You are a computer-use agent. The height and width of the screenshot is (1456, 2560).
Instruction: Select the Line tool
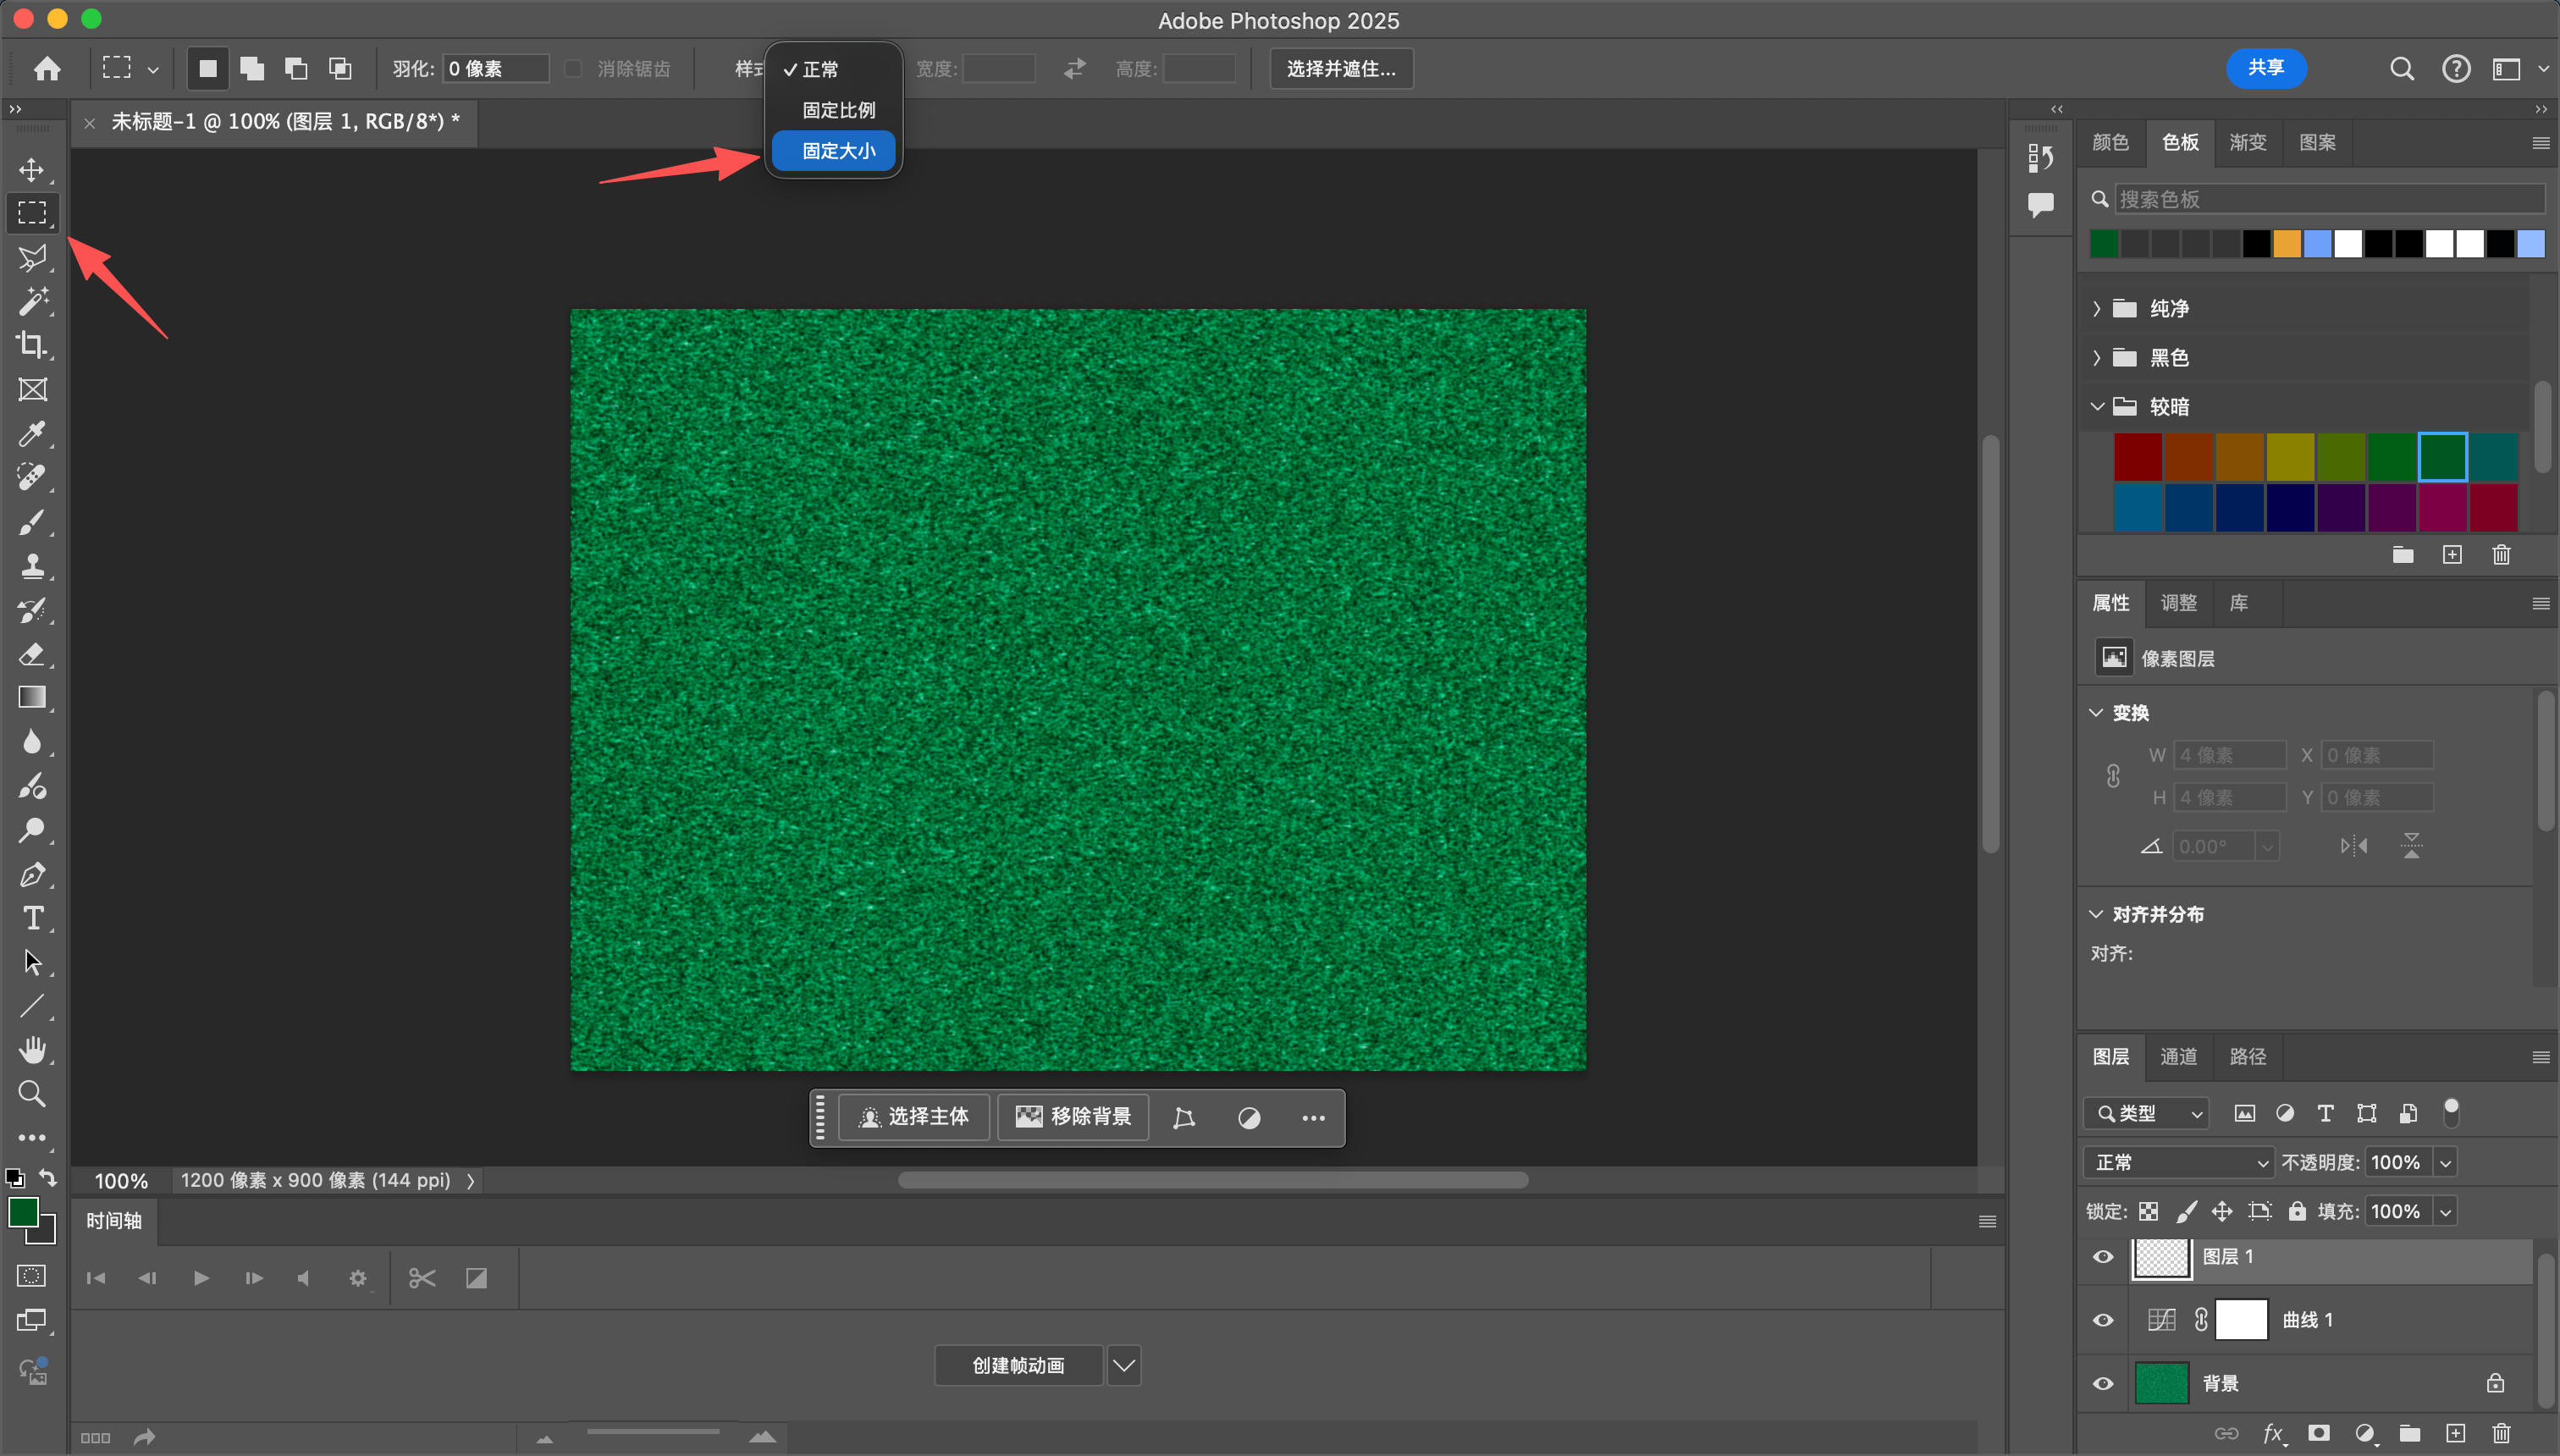click(32, 1006)
